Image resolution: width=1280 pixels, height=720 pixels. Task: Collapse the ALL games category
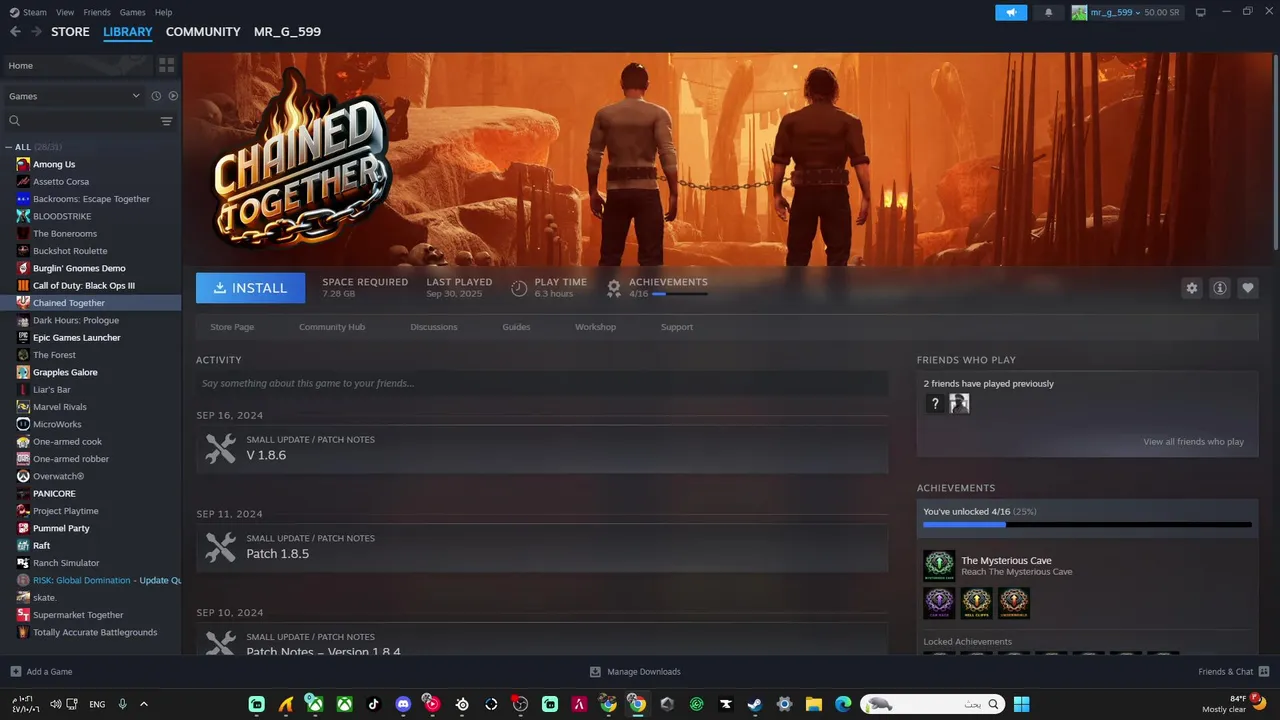[x=9, y=147]
